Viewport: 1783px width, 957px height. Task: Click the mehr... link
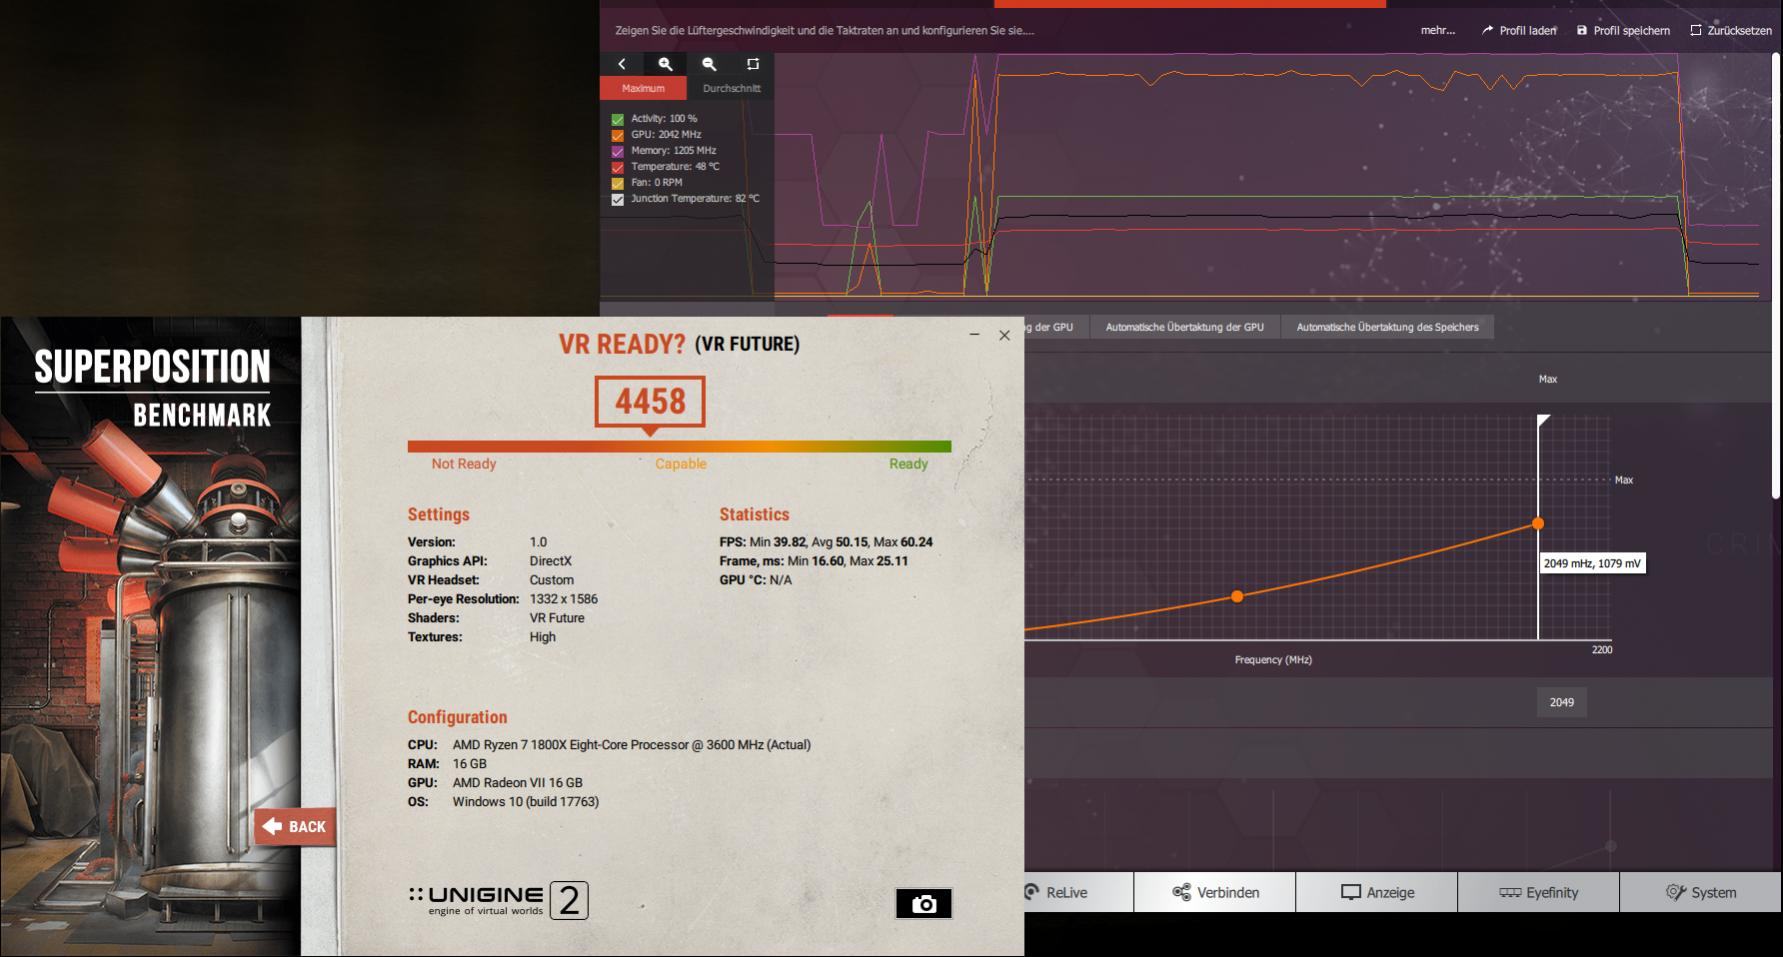coord(1438,30)
